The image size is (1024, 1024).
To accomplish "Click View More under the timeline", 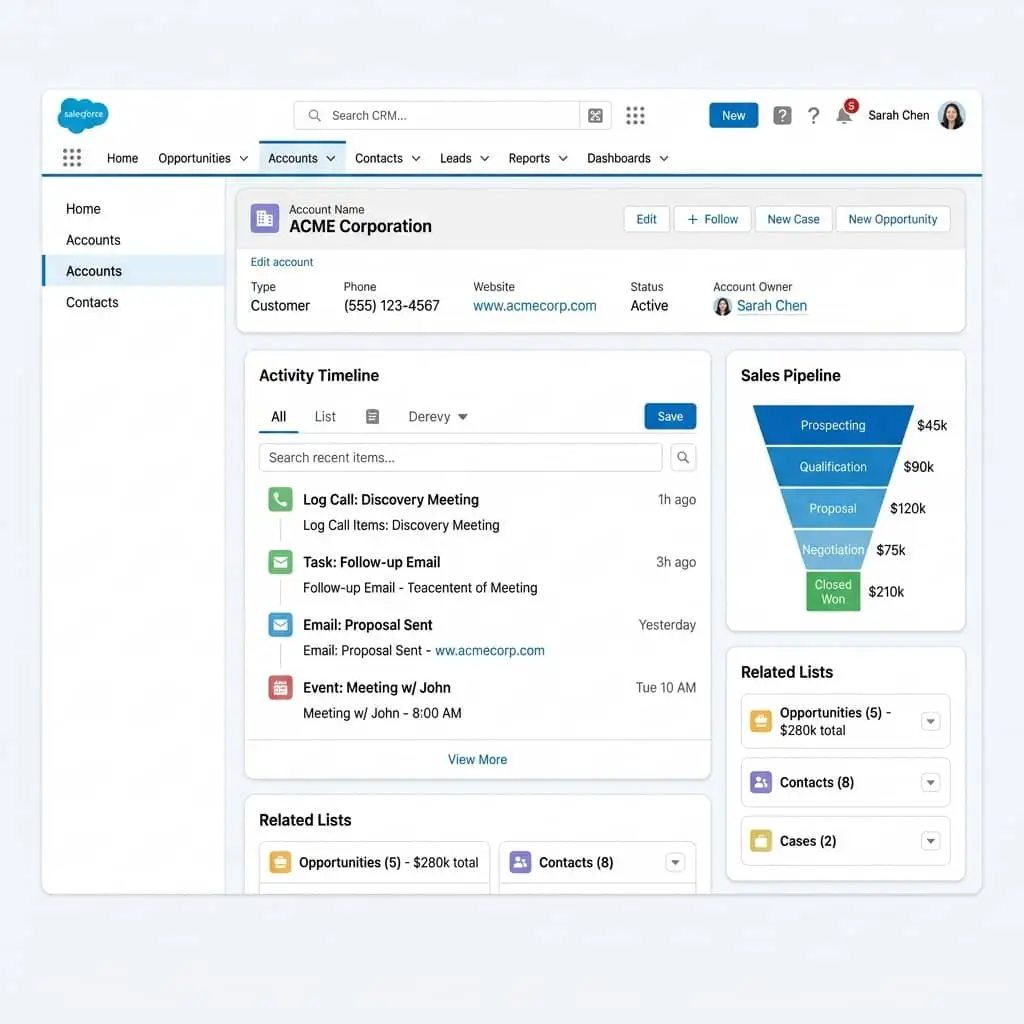I will pyautogui.click(x=477, y=760).
